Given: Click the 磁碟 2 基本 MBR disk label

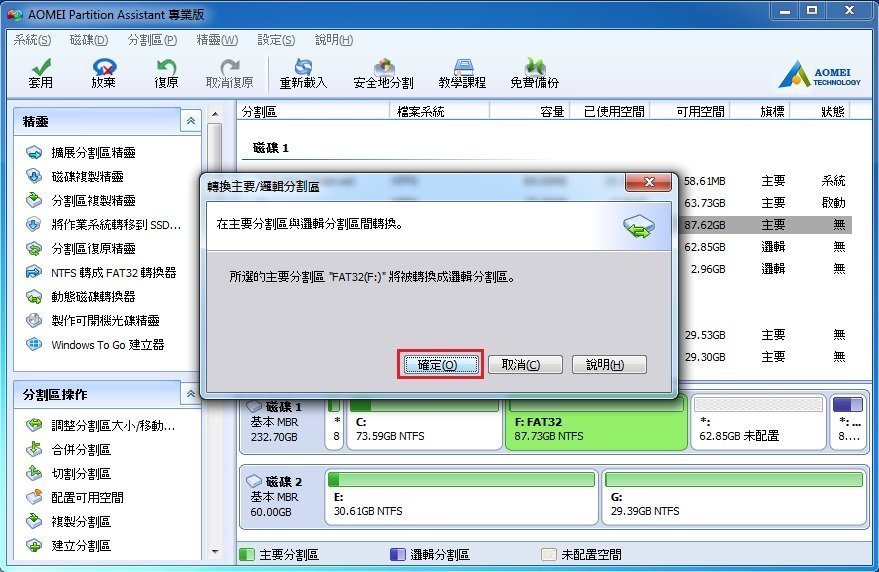Looking at the screenshot, I should click(281, 497).
